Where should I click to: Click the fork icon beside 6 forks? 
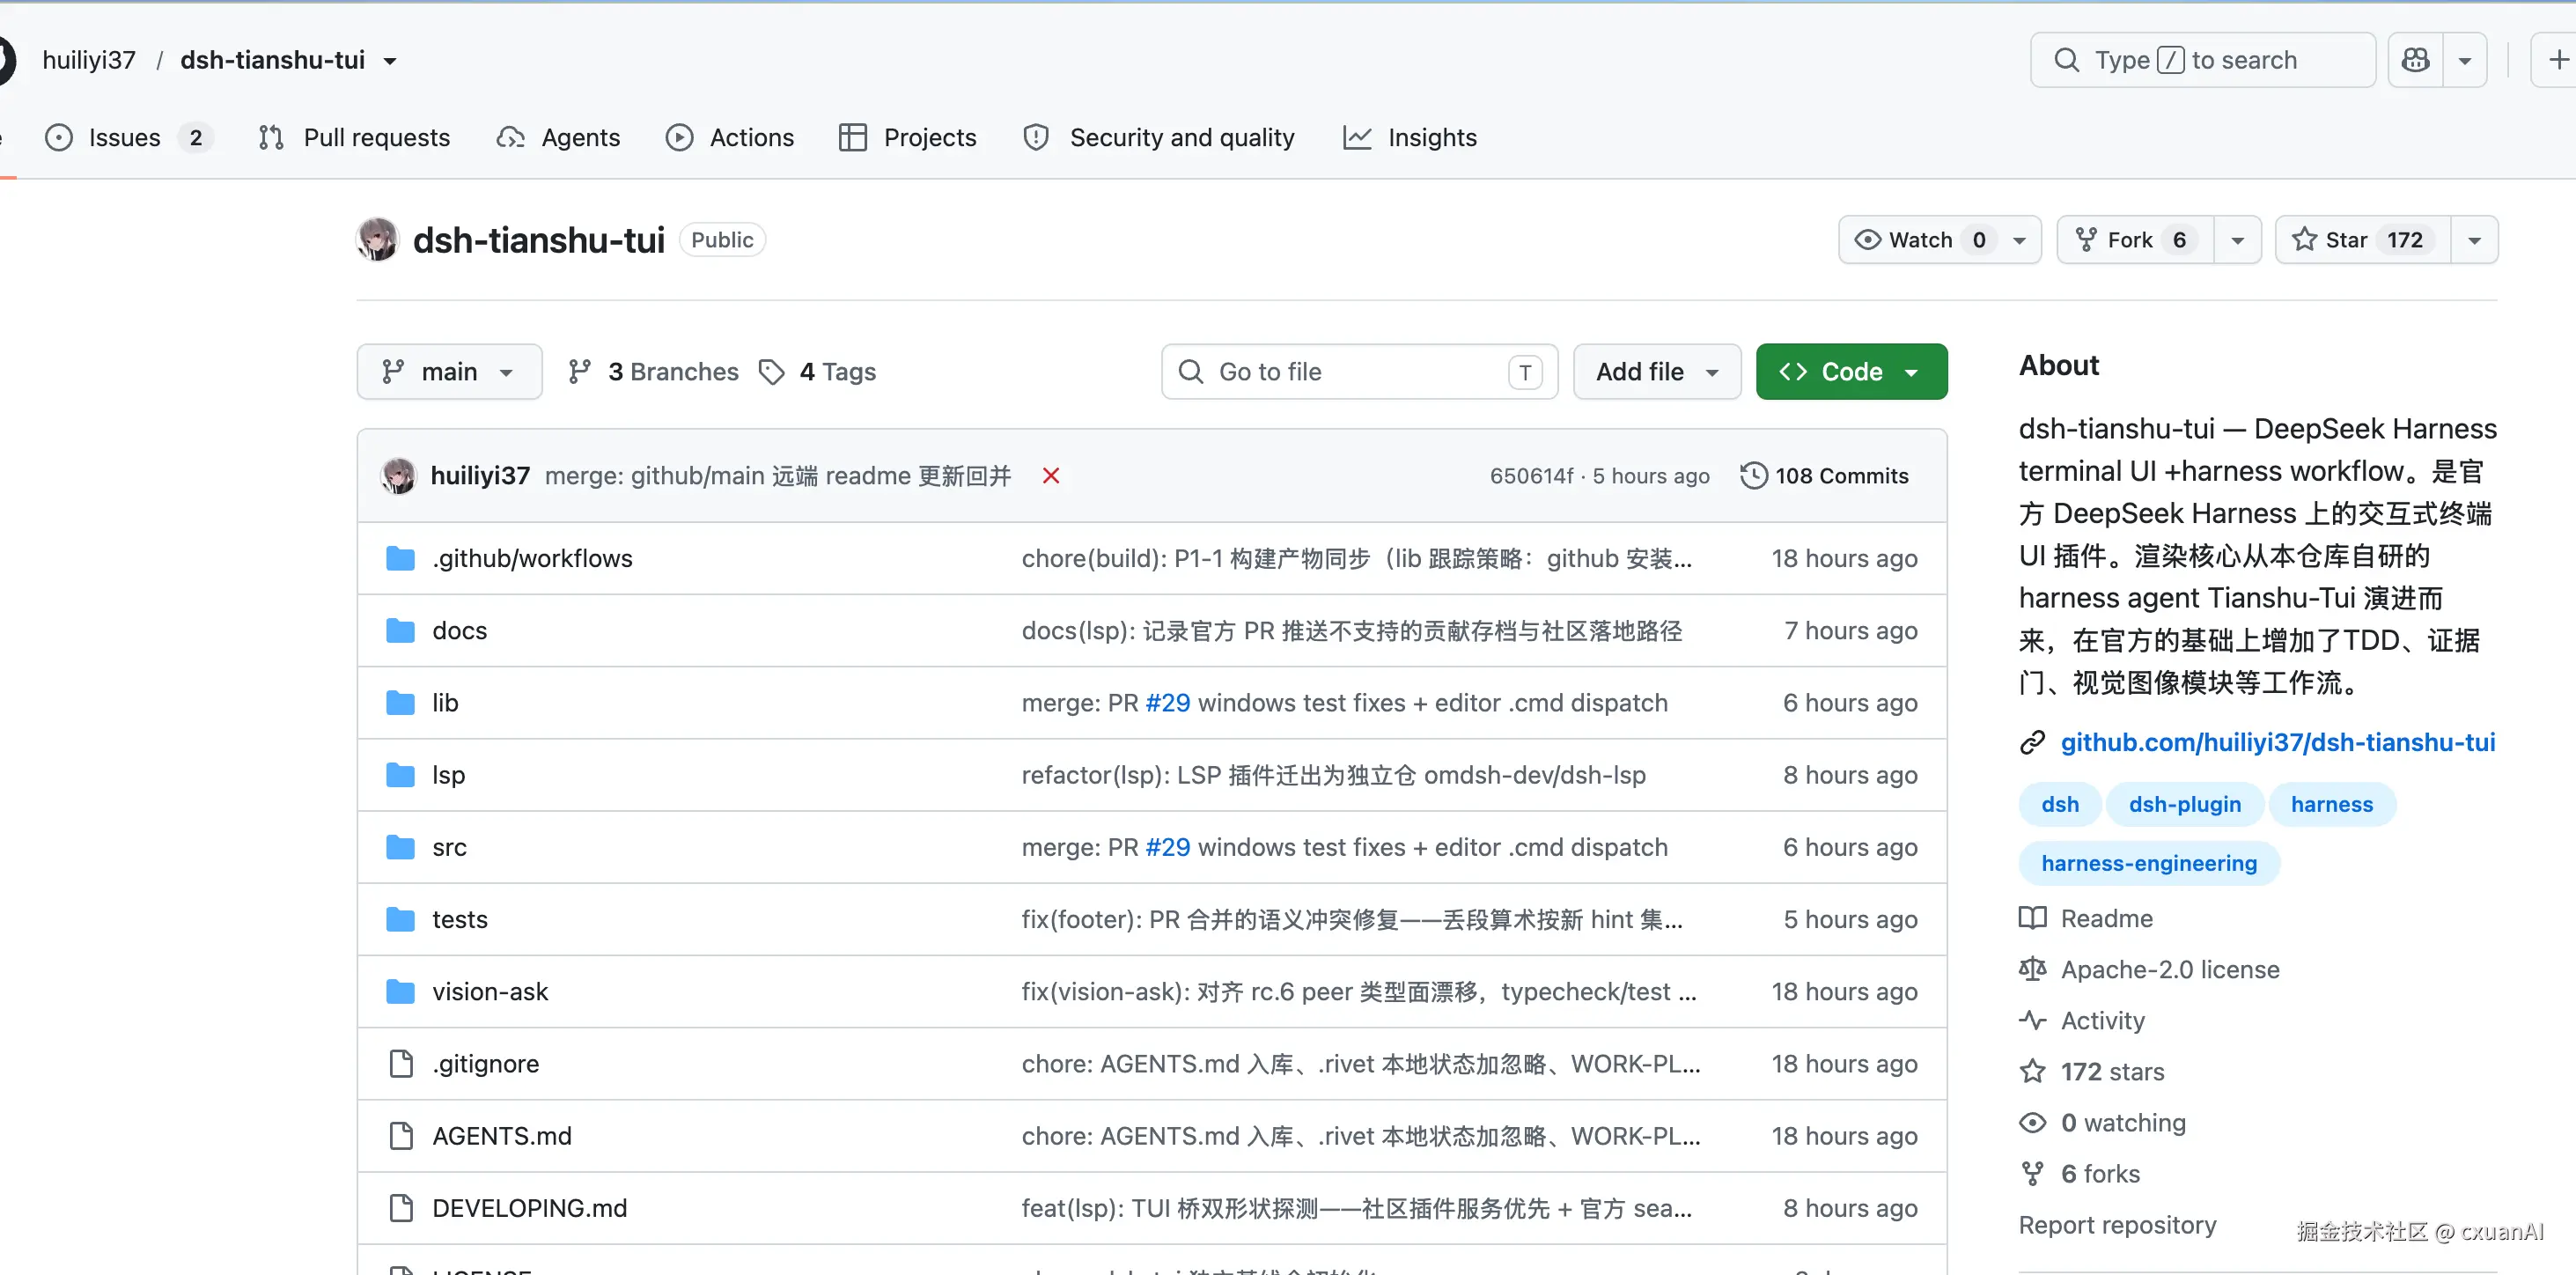2032,1174
